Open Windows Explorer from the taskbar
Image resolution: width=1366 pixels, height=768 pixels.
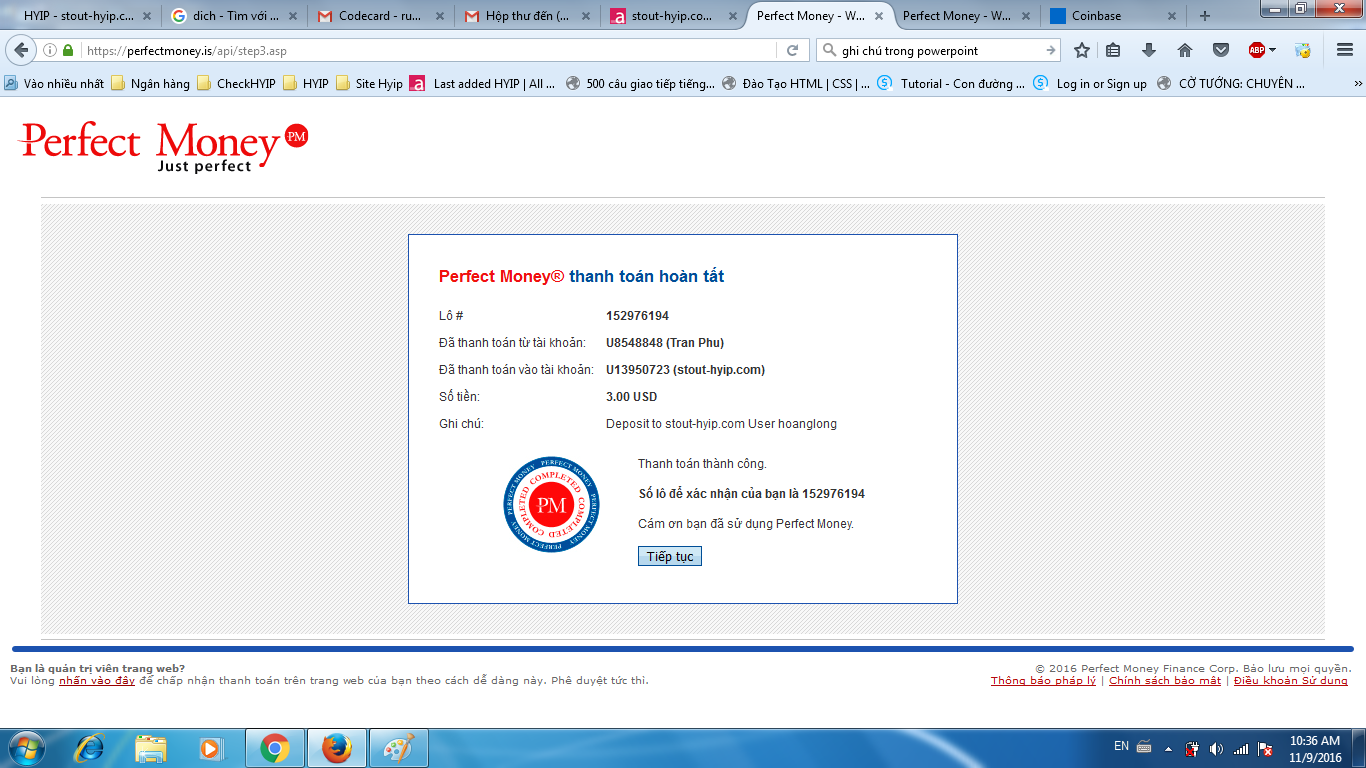pos(151,748)
